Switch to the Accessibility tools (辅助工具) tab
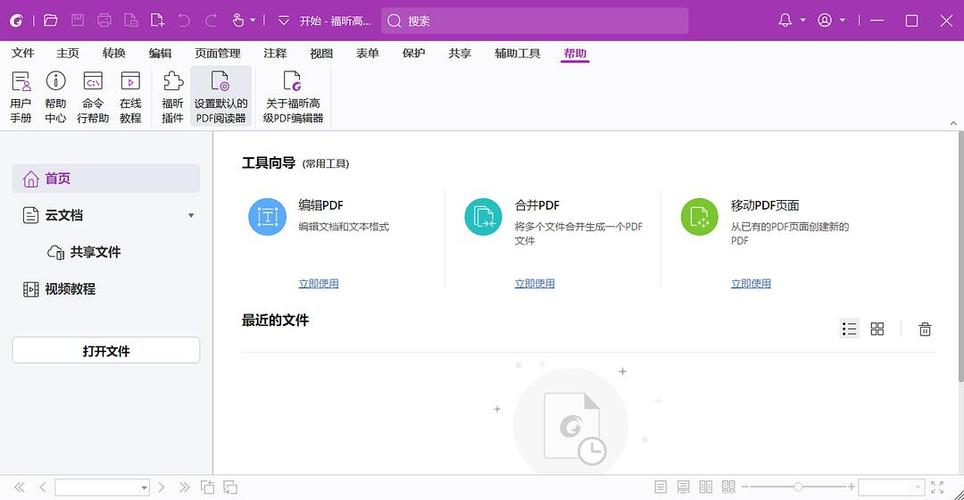Screen dimensions: 964x500 [x=518, y=54]
